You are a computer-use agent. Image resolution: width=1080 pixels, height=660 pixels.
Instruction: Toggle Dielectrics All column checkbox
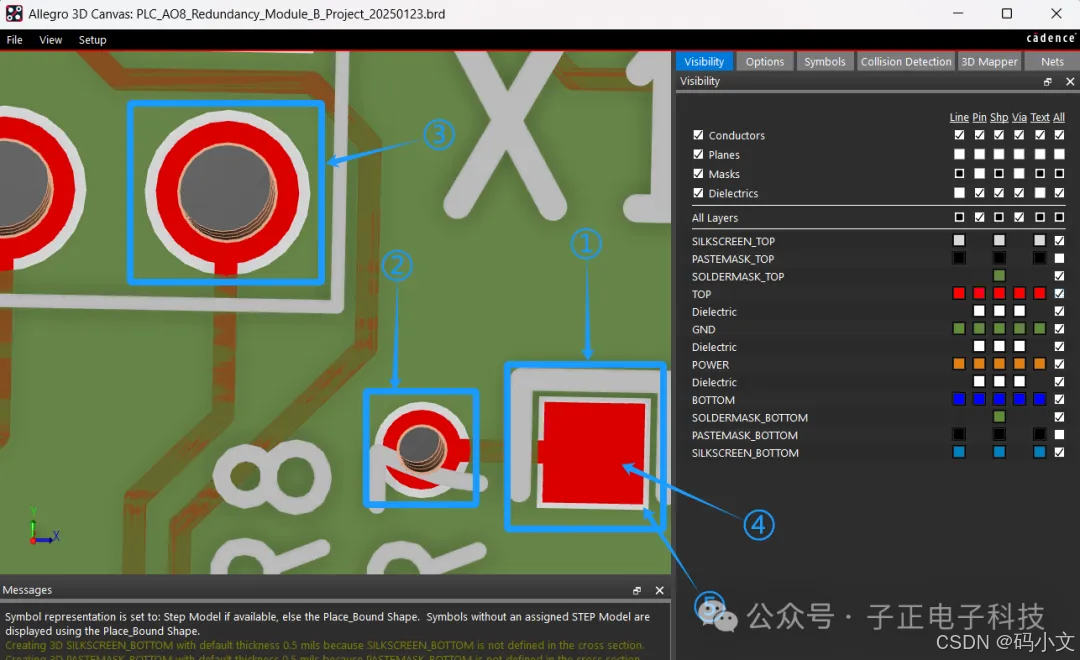click(x=1059, y=193)
